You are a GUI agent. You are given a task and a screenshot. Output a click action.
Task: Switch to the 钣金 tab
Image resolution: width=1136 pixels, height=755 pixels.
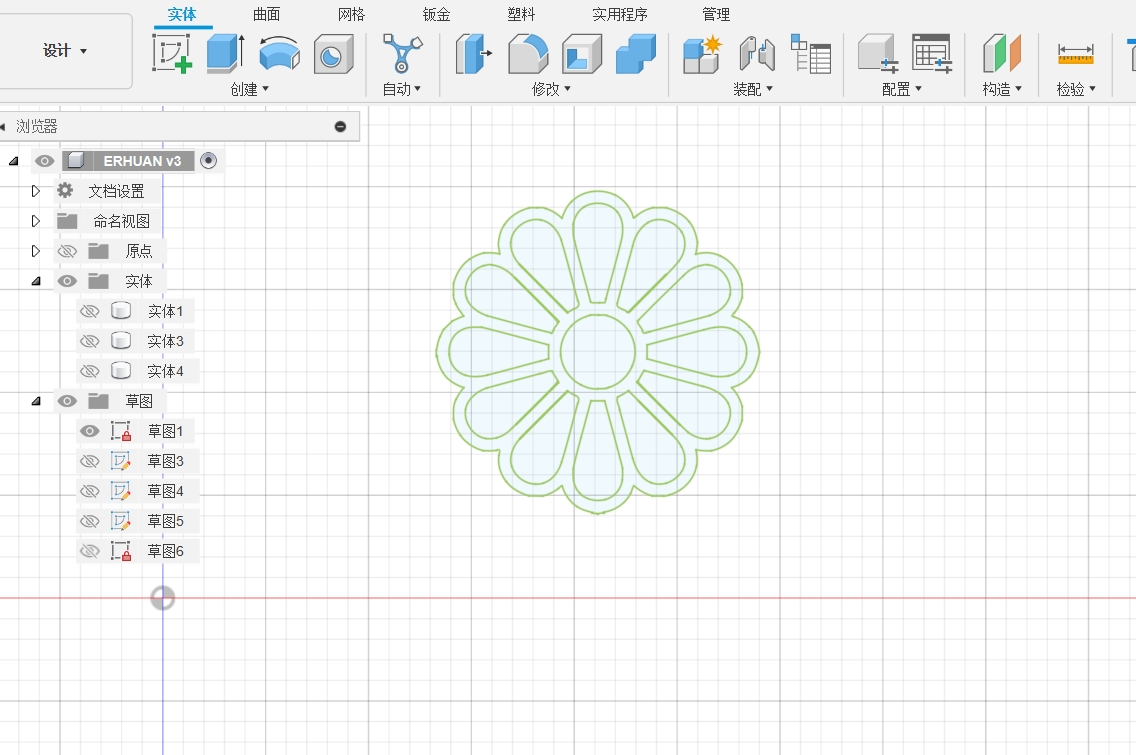tap(436, 14)
